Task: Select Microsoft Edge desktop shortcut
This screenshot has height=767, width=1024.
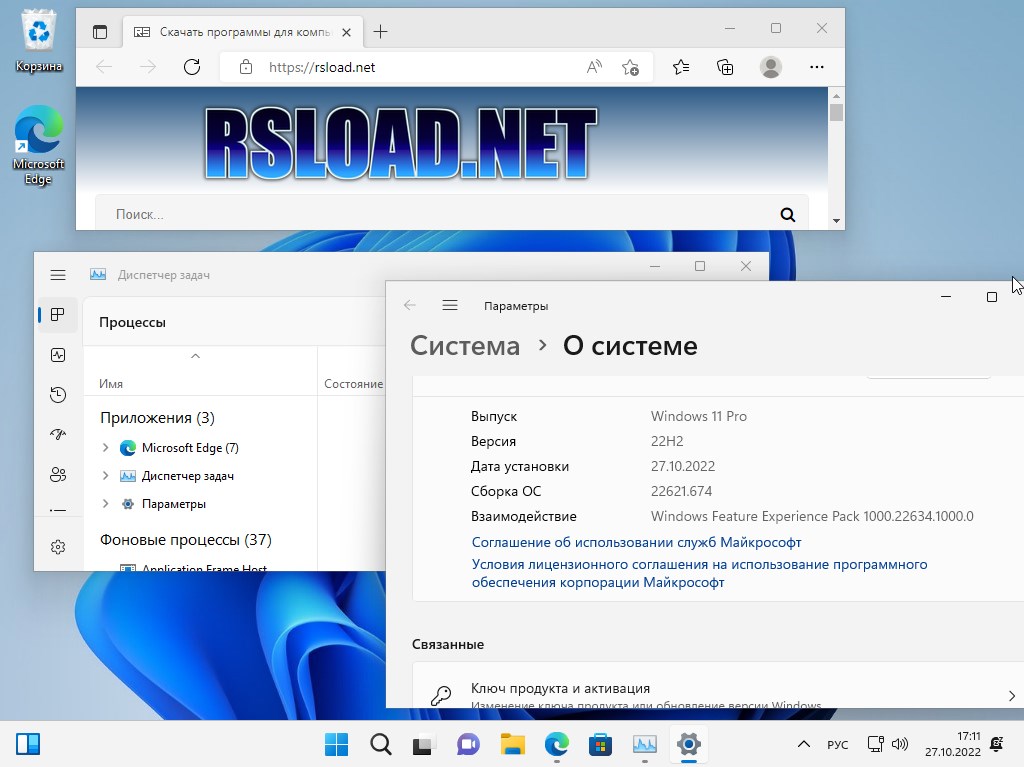Action: (x=39, y=145)
